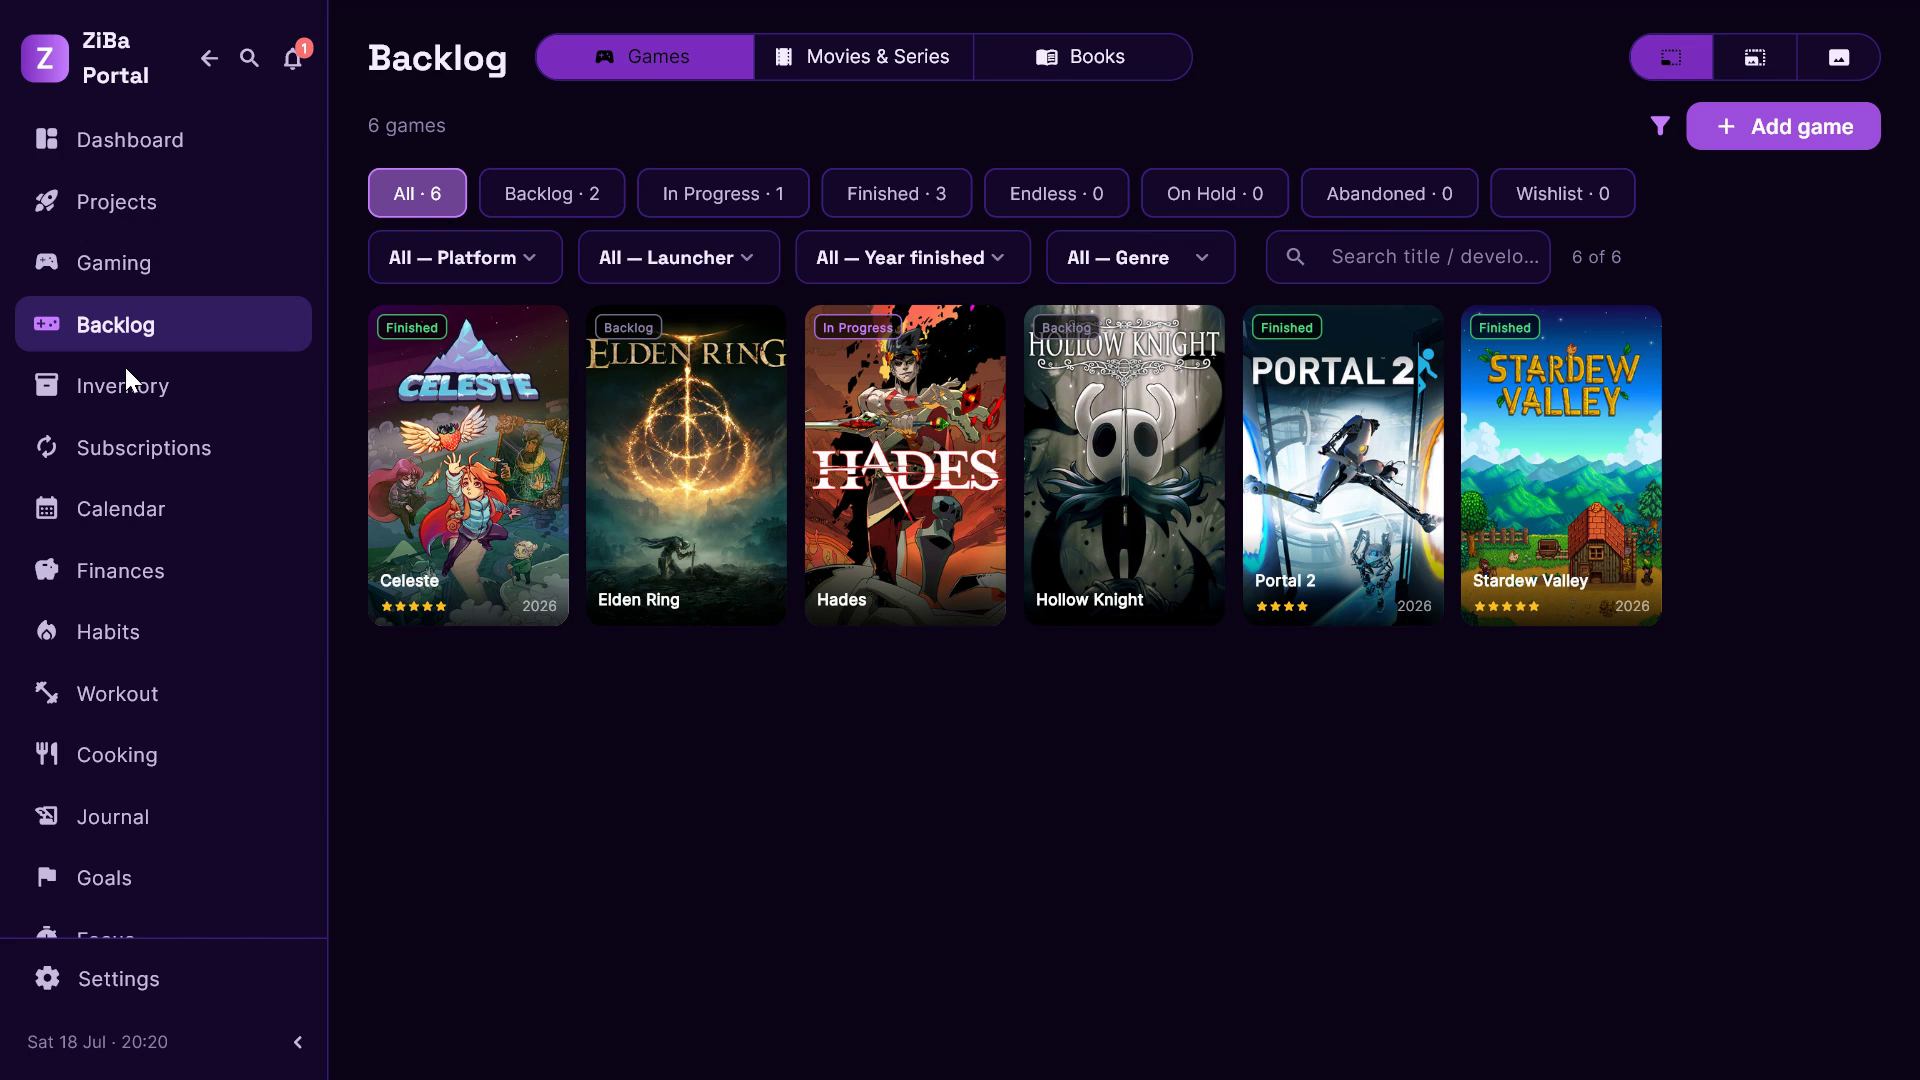Open the All — Platform dropdown
Image resolution: width=1920 pixels, height=1080 pixels.
(x=465, y=257)
